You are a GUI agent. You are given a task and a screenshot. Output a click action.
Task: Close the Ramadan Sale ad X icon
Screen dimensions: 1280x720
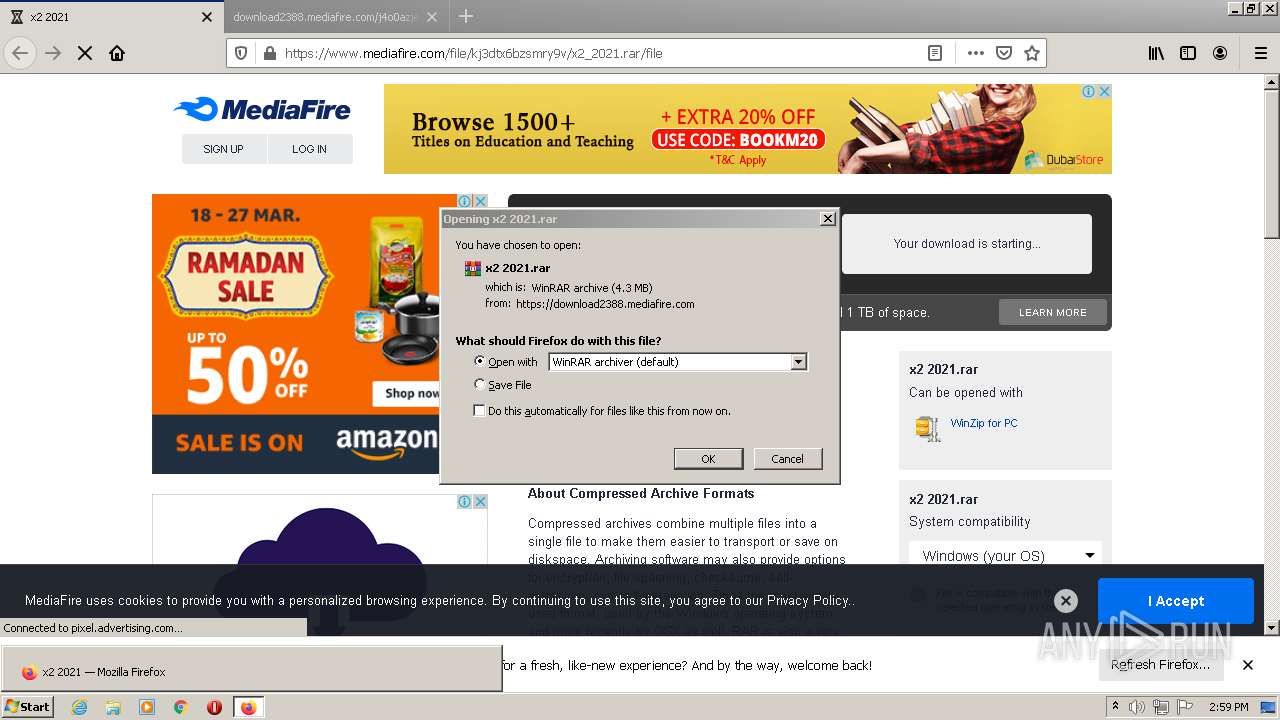click(x=480, y=201)
